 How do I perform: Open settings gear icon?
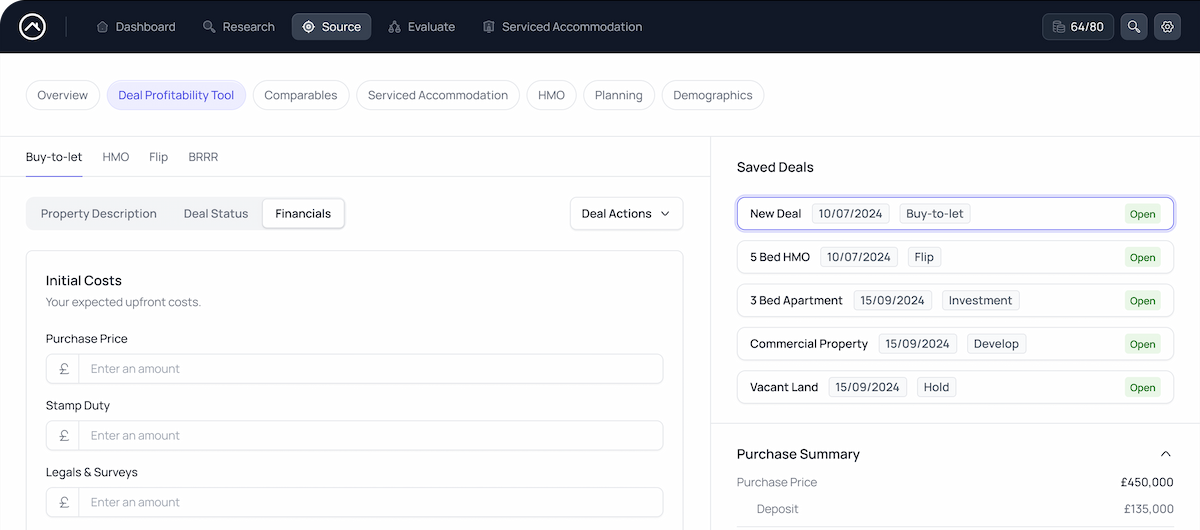coord(1167,27)
